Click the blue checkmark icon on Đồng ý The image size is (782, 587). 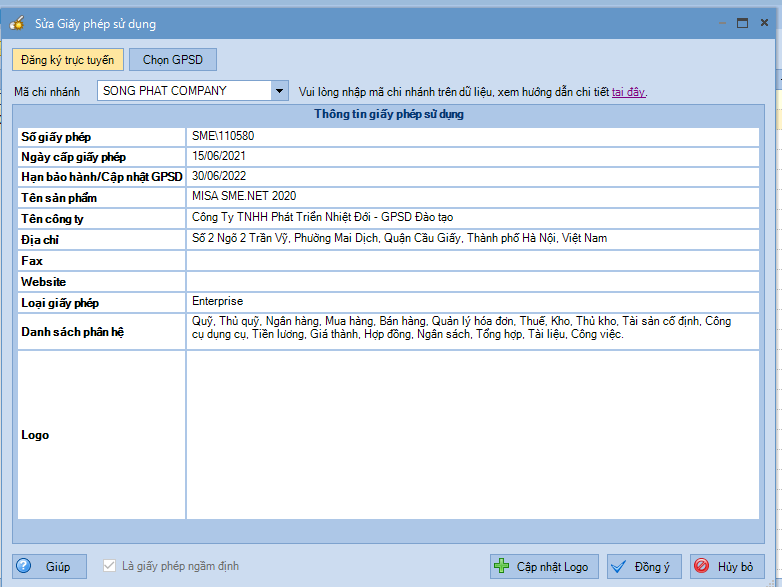pos(618,567)
